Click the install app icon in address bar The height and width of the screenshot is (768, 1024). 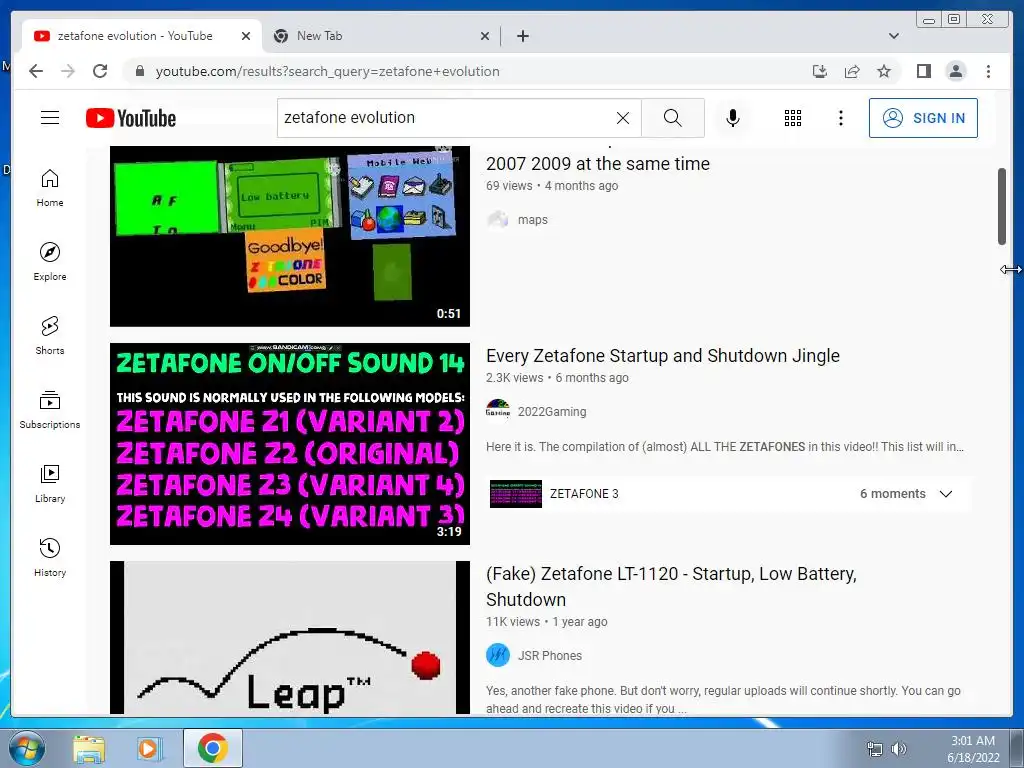[820, 71]
